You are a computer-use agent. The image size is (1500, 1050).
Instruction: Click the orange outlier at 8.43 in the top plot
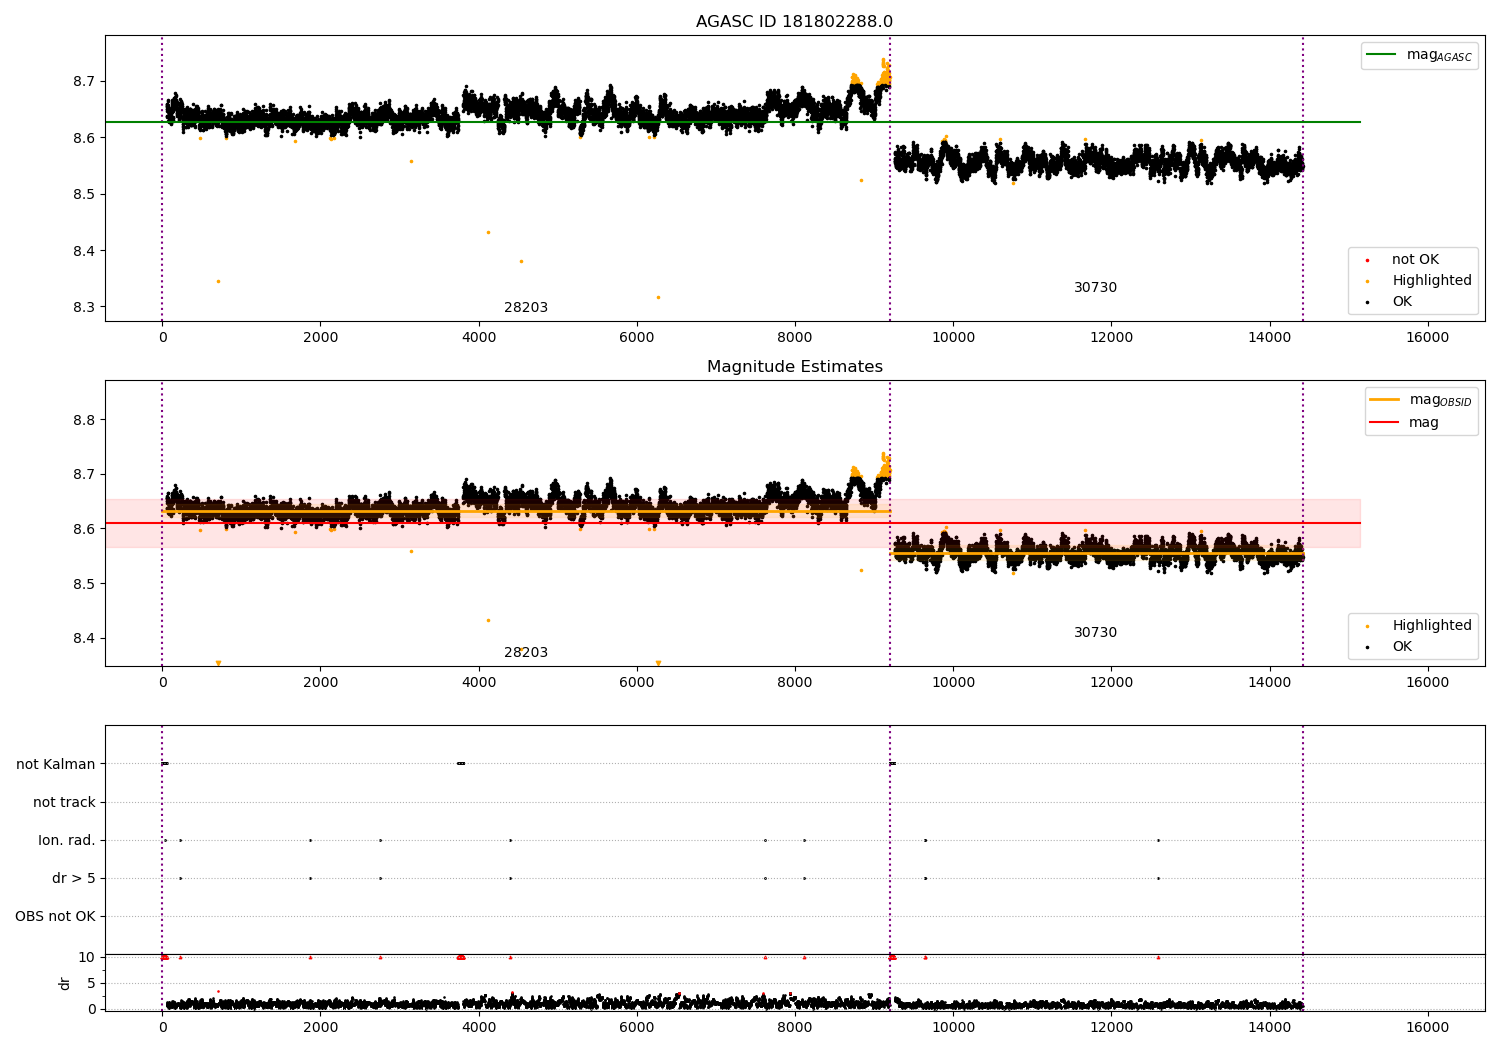point(488,232)
